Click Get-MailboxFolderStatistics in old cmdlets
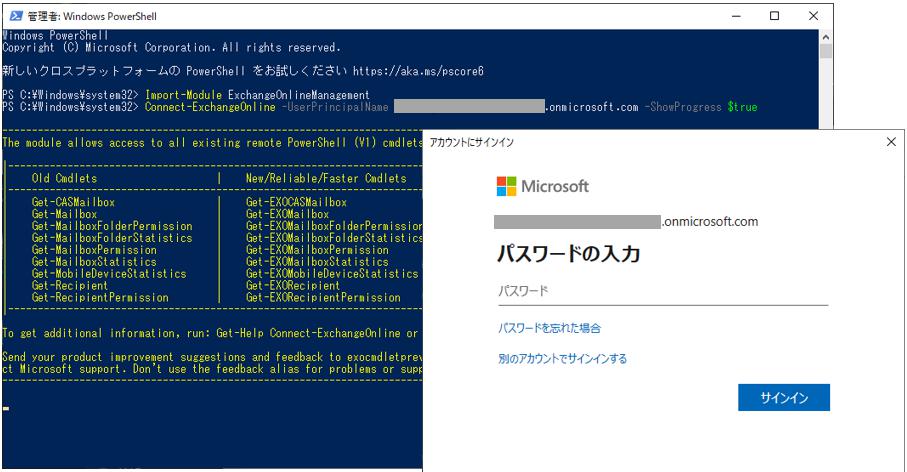Image resolution: width=907 pixels, height=472 pixels. [112, 238]
